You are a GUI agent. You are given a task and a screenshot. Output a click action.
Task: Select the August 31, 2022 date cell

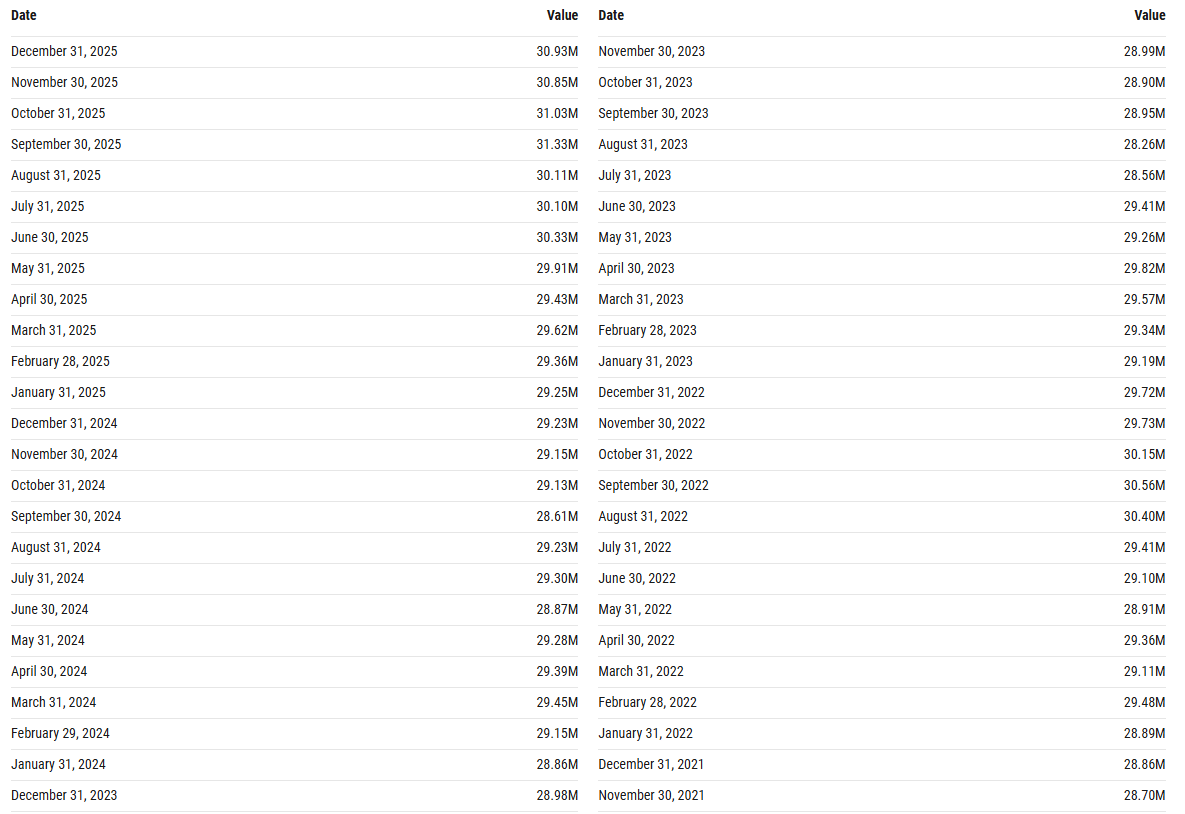[x=643, y=516]
